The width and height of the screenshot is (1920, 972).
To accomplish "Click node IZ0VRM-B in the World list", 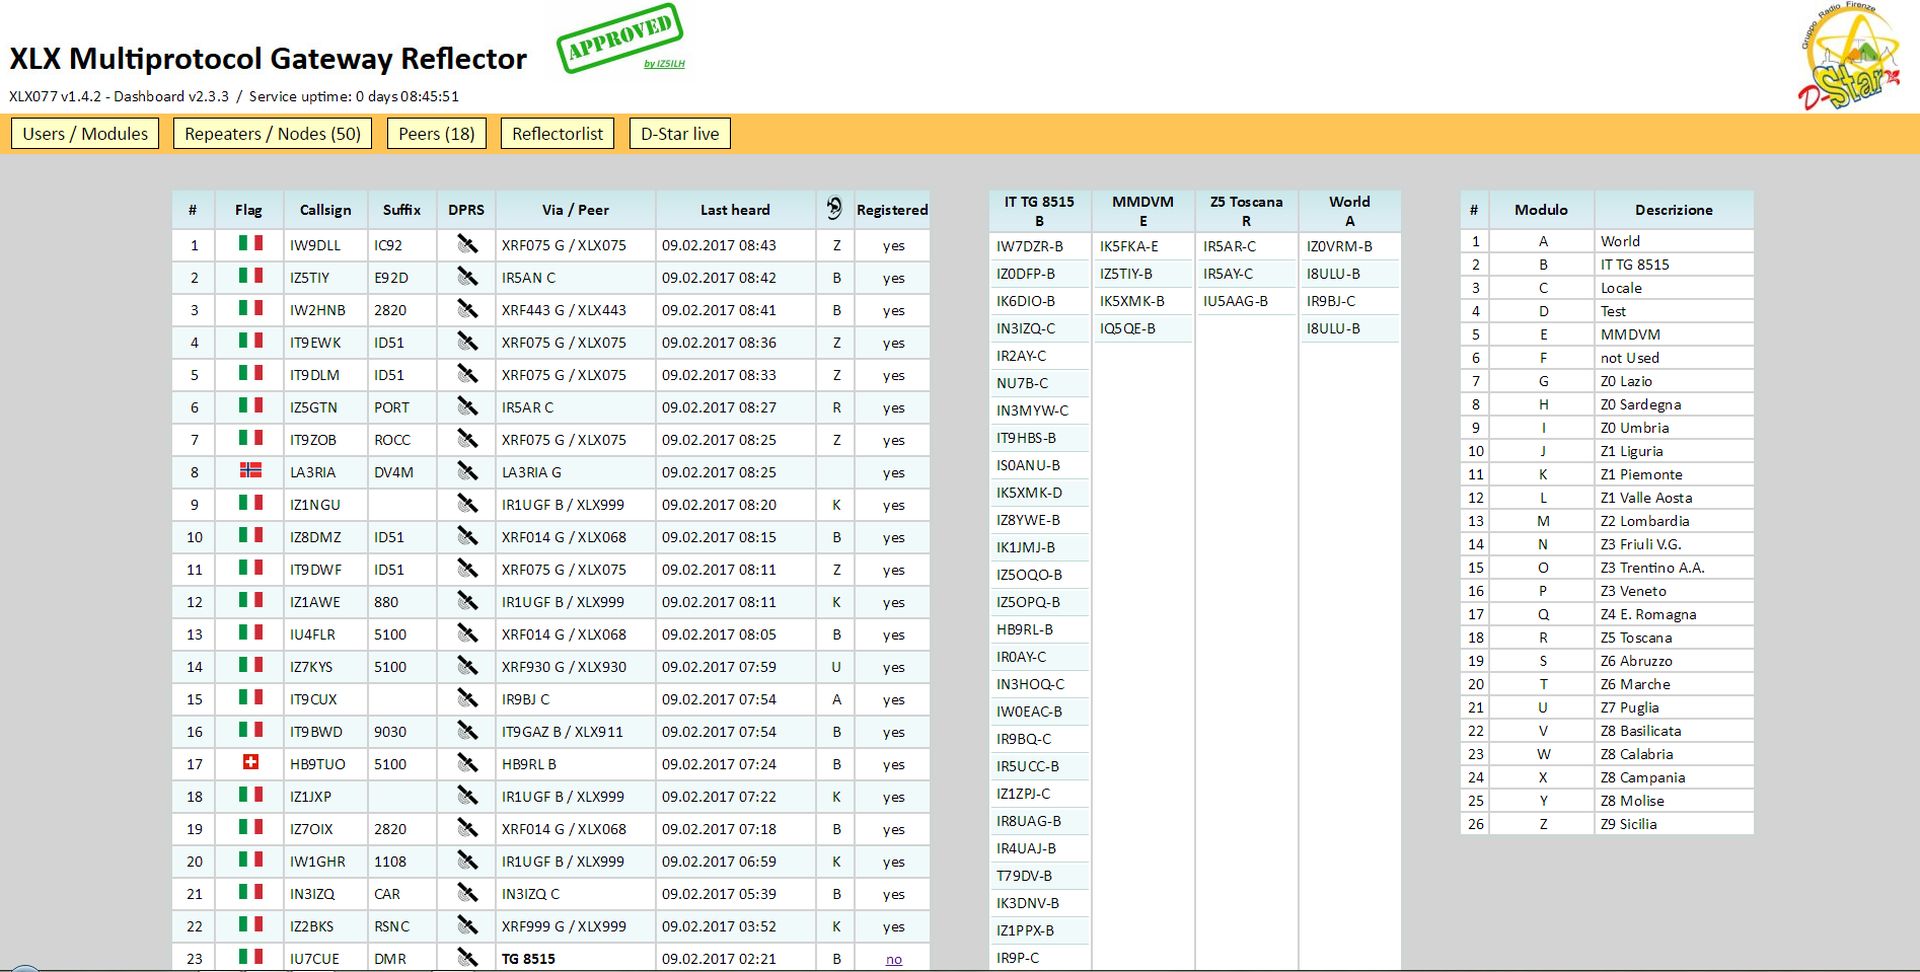I will [1339, 246].
